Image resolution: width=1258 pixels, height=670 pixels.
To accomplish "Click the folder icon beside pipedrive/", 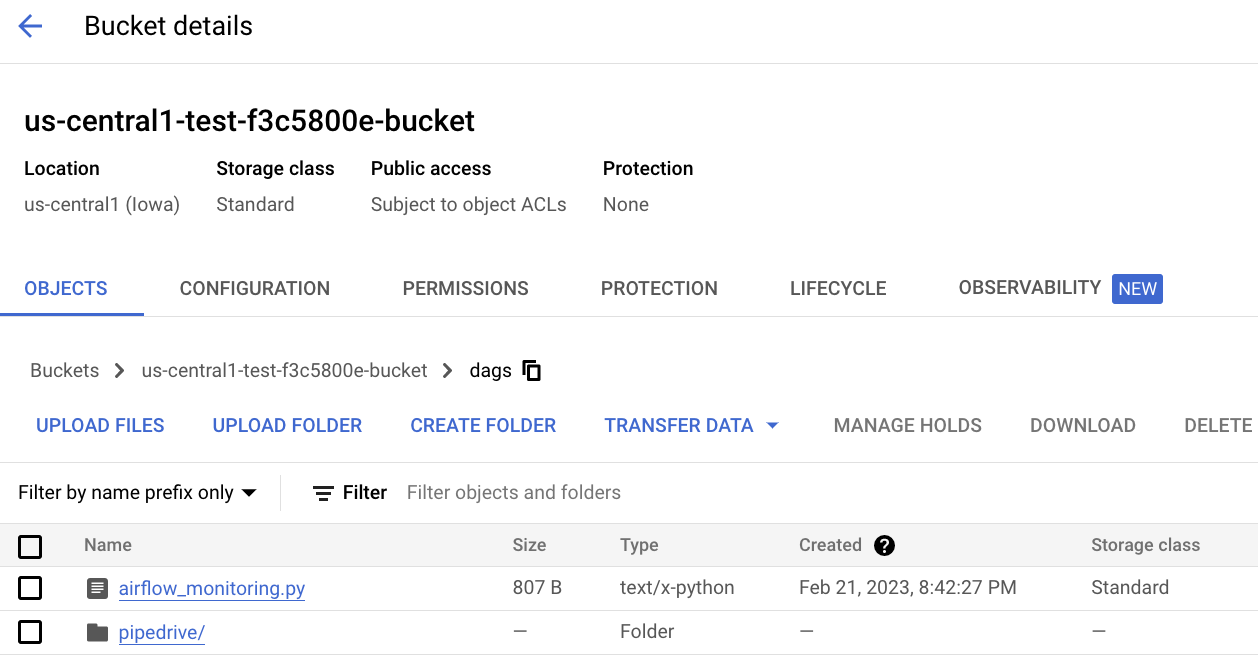I will 96,631.
